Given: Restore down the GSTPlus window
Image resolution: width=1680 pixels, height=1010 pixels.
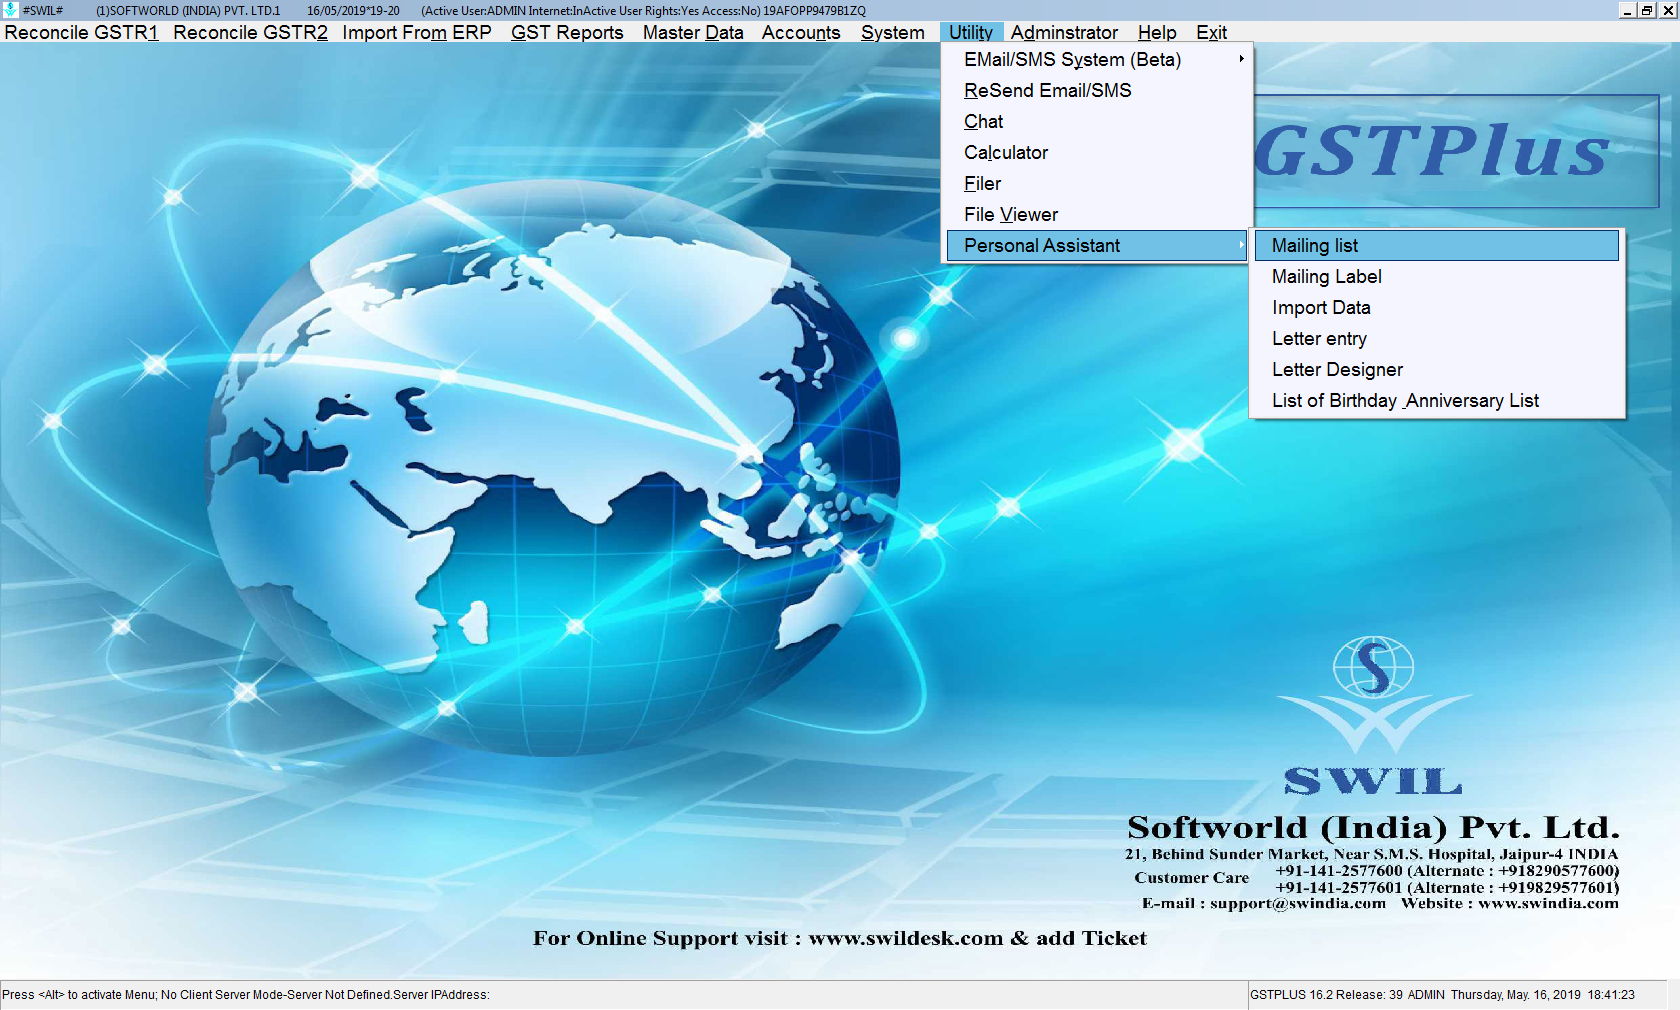Looking at the screenshot, I should coord(1647,10).
